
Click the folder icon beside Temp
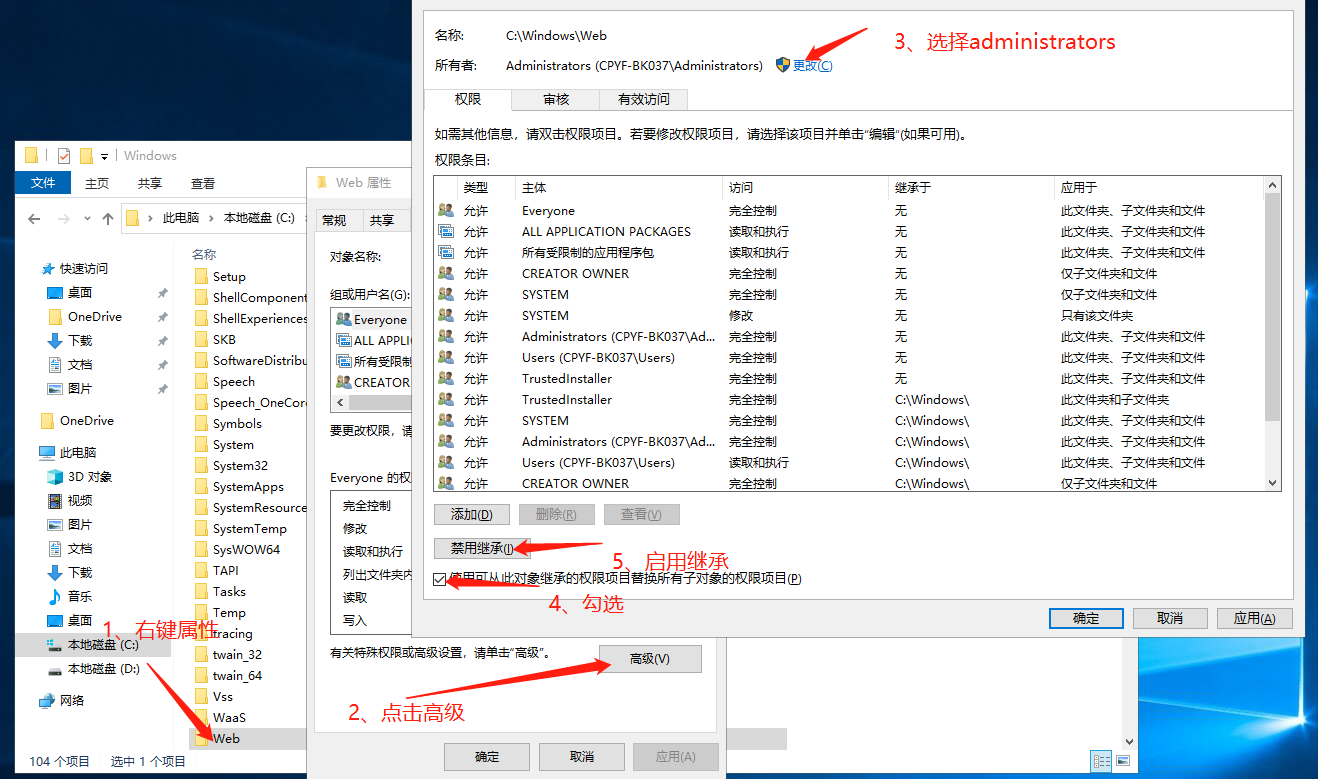click(201, 613)
